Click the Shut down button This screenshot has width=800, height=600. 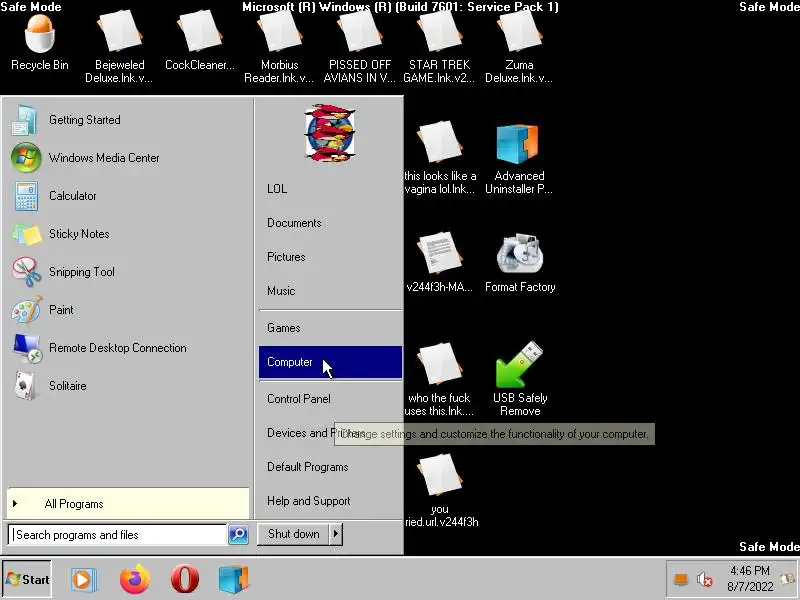293,534
